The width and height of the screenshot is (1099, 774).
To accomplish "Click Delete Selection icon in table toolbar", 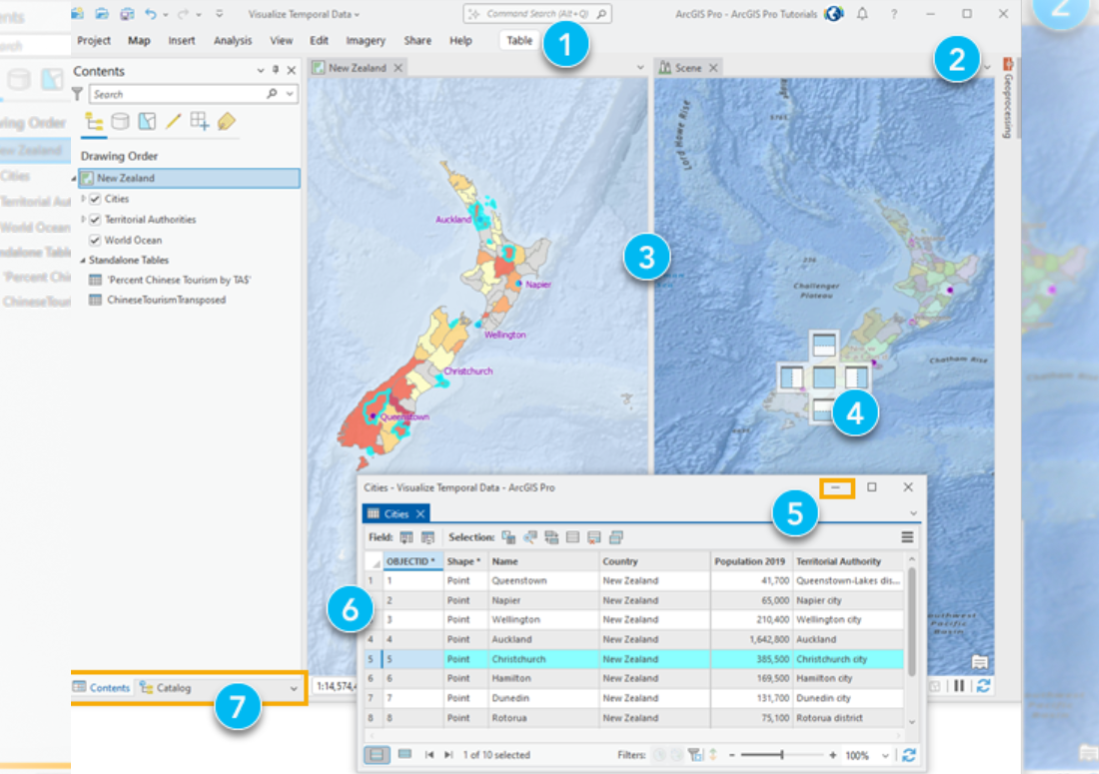I will [594, 537].
